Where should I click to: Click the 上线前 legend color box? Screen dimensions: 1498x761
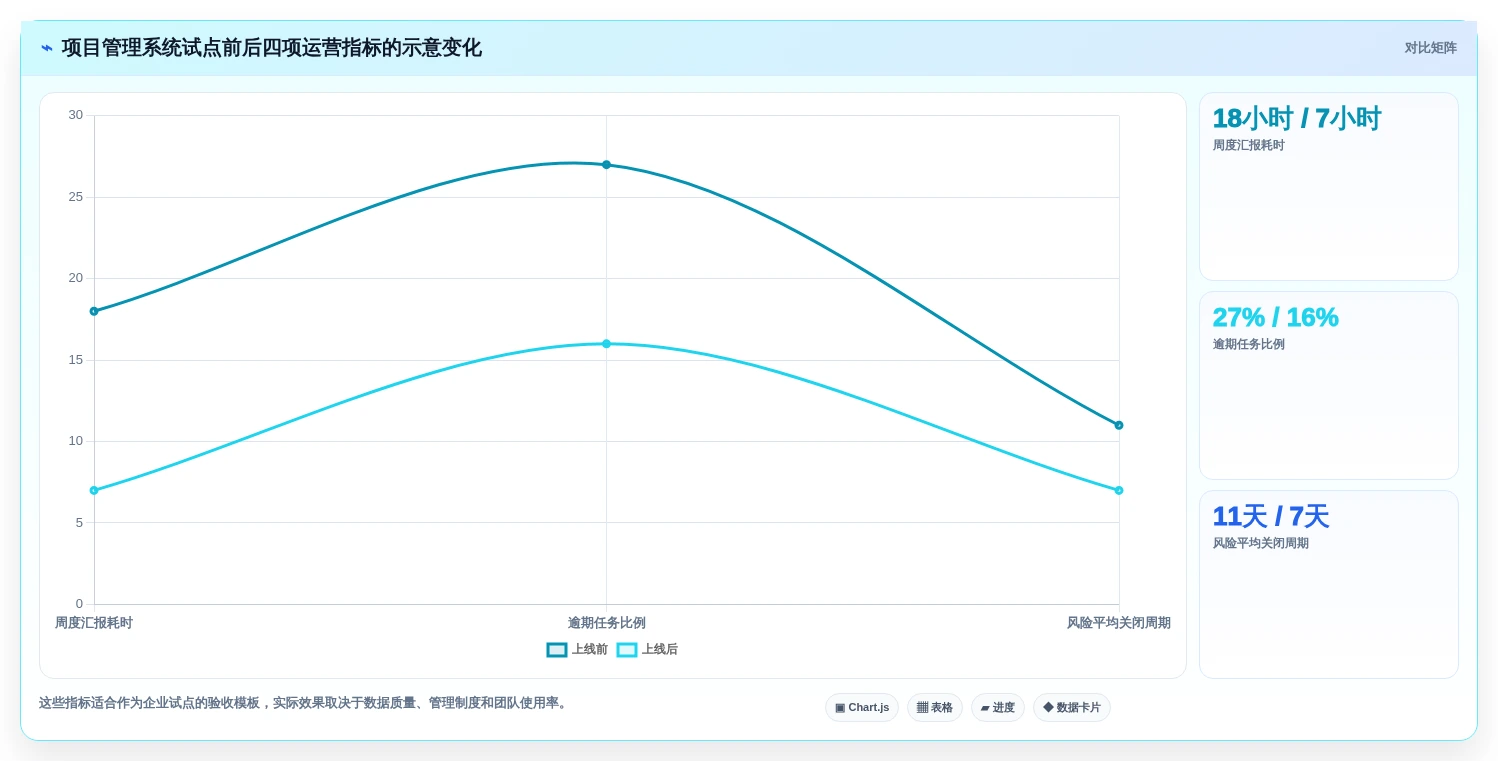[x=557, y=650]
